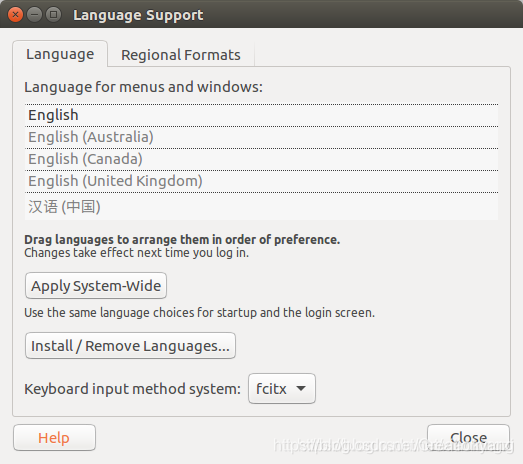523x464 pixels.
Task: Click the Close button at bottom
Action: point(468,438)
